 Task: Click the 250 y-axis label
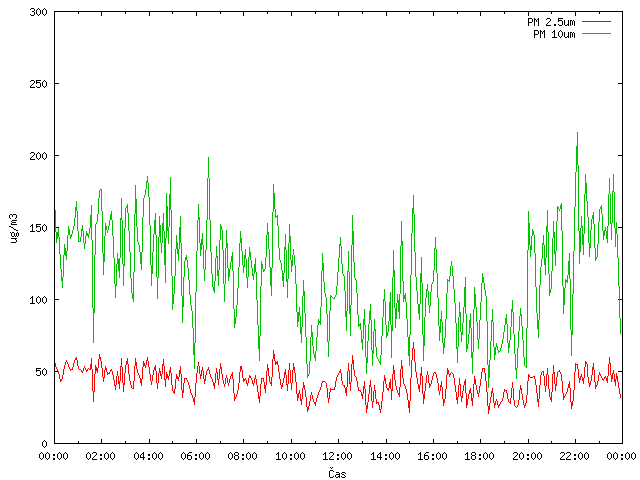pyautogui.click(x=39, y=84)
